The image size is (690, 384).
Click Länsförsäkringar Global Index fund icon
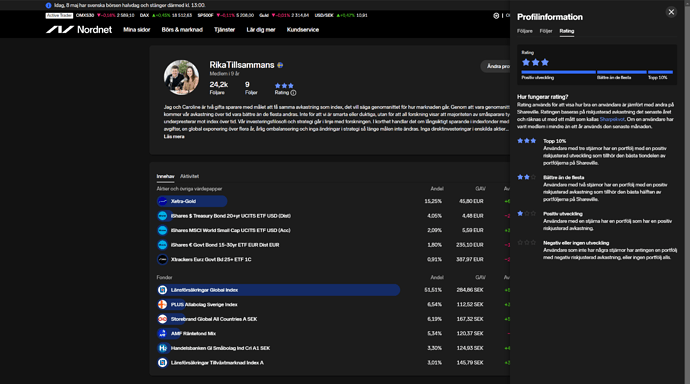162,290
